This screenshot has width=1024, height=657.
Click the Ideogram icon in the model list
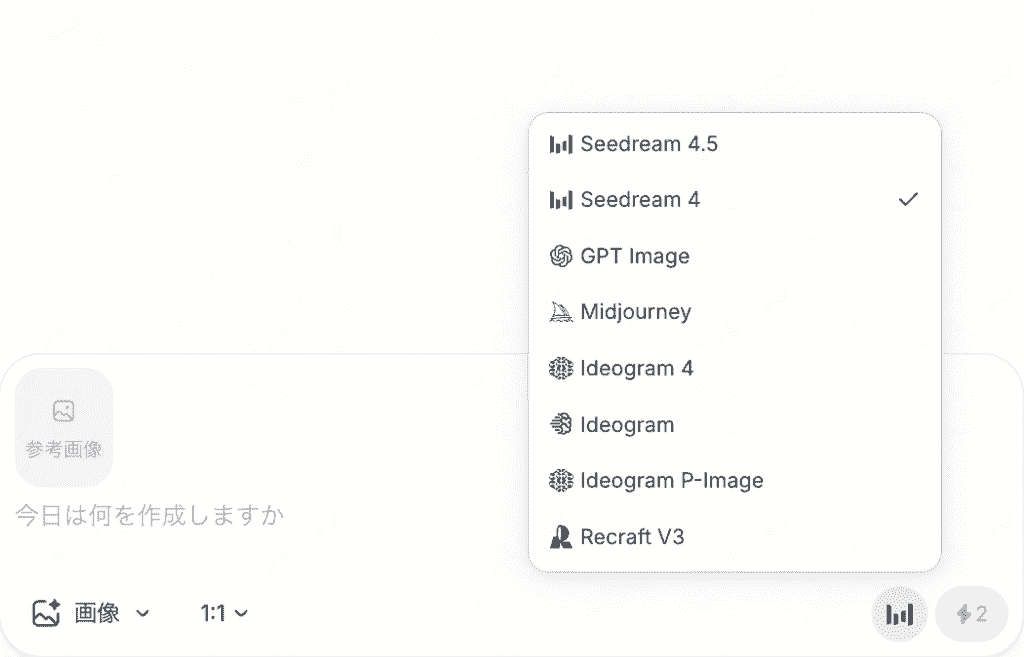(560, 425)
